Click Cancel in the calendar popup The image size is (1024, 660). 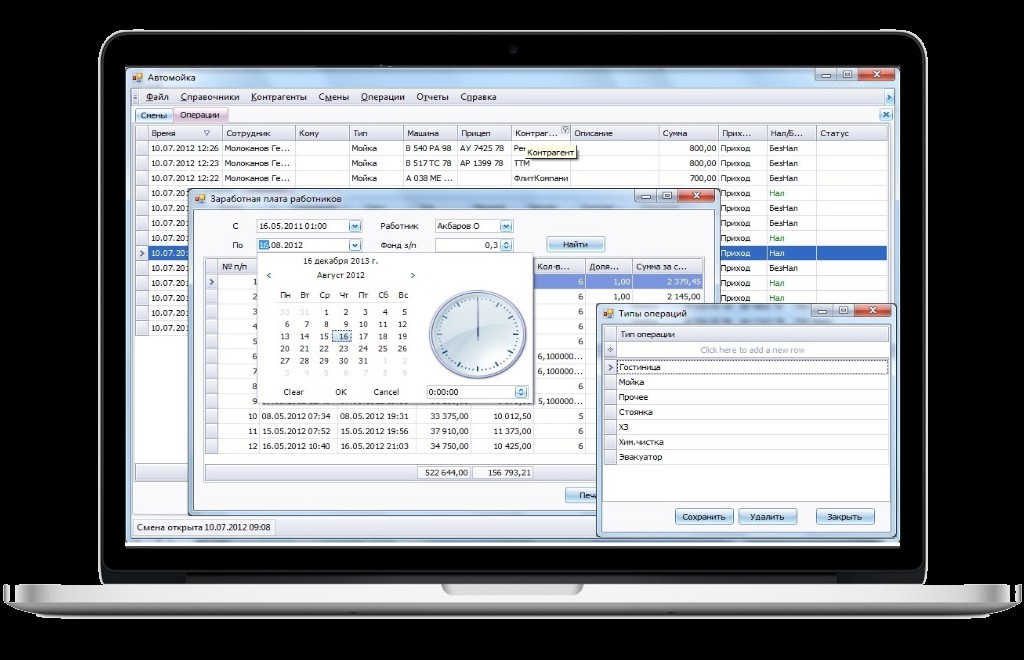[x=386, y=392]
